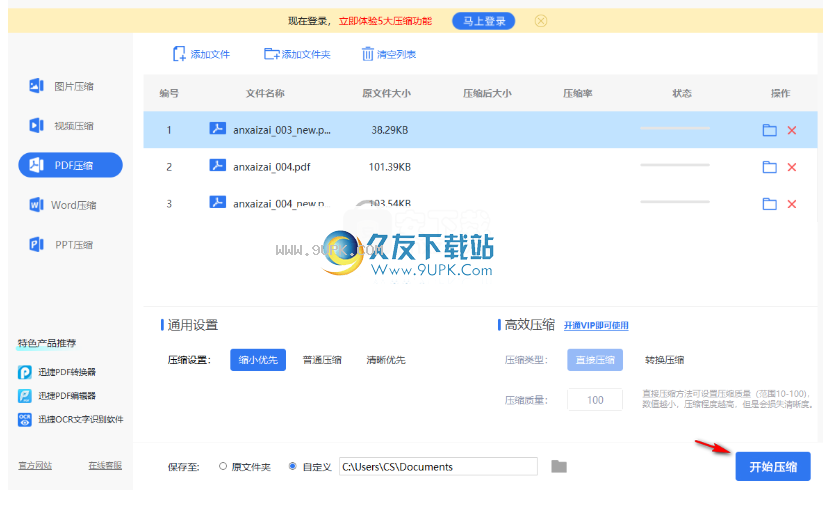This screenshot has width=823, height=506.
Task: Select the 38.29KB size cell
Action: pos(389,130)
